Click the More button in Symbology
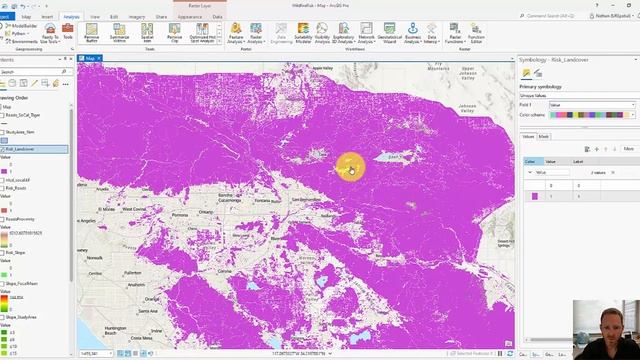 [629, 149]
